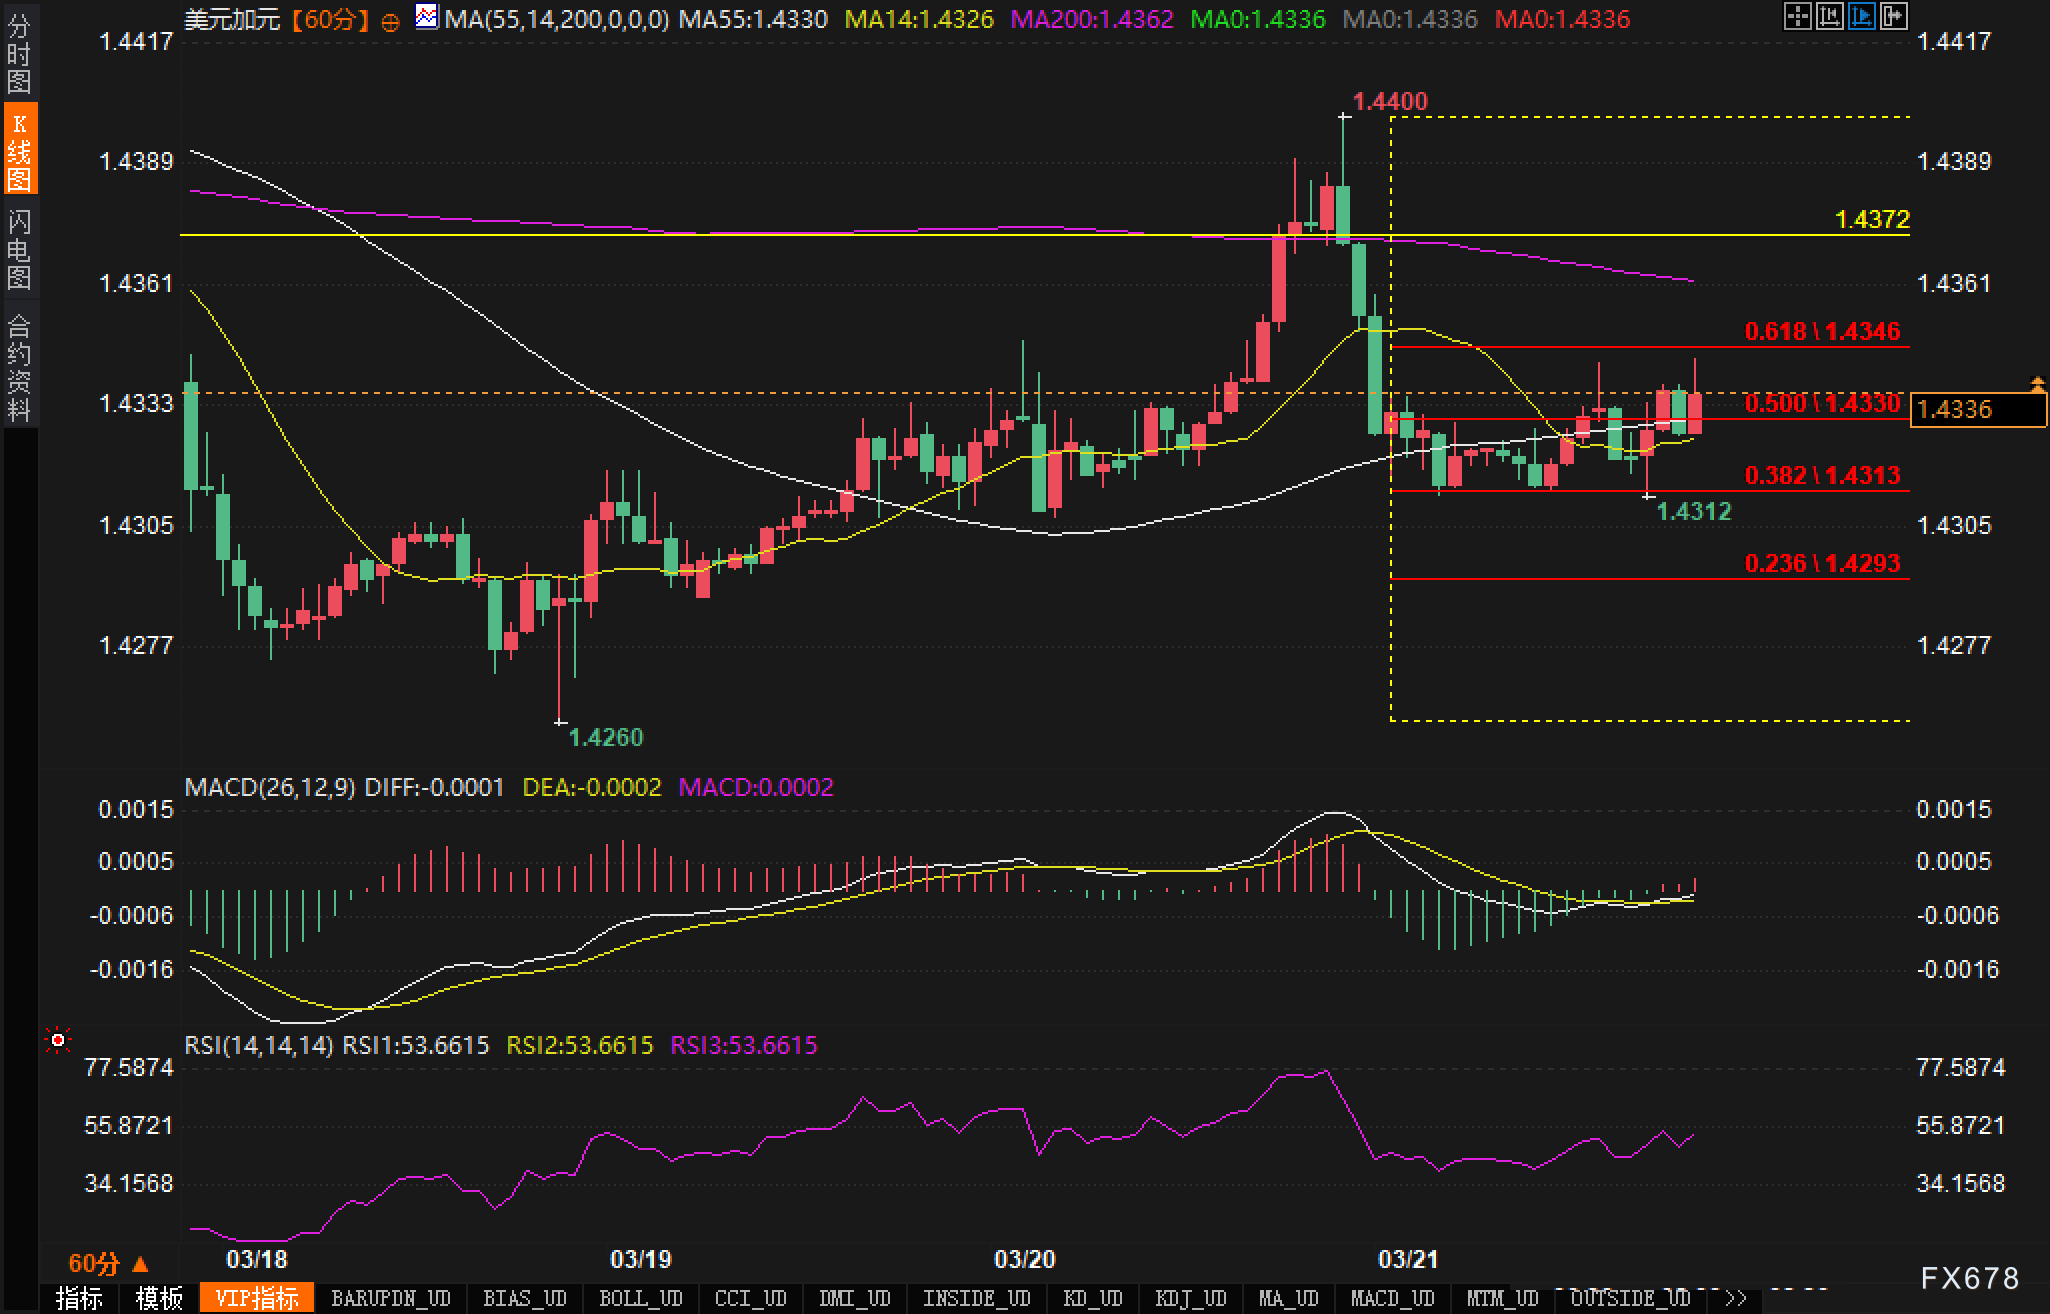Click the jump-to-start axis icon
The height and width of the screenshot is (1314, 2050).
coord(1829,16)
